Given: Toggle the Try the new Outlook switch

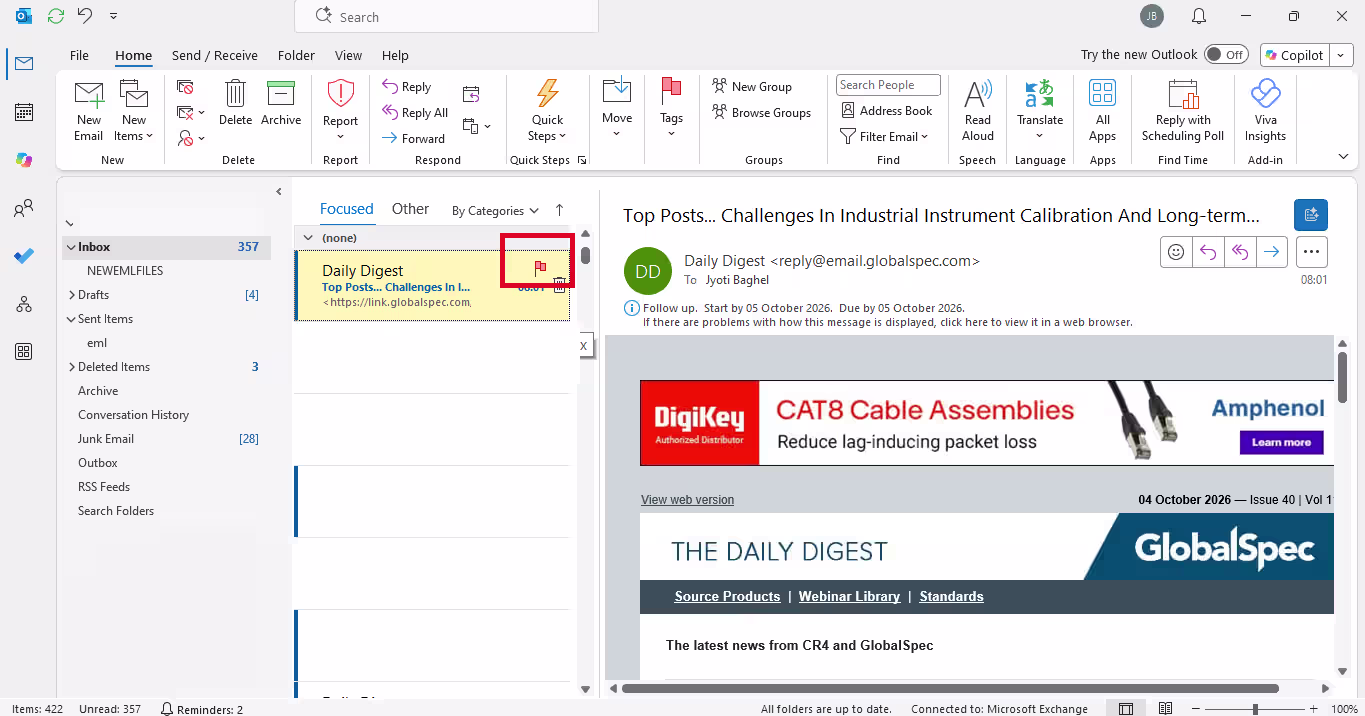Looking at the screenshot, I should pyautogui.click(x=1225, y=55).
